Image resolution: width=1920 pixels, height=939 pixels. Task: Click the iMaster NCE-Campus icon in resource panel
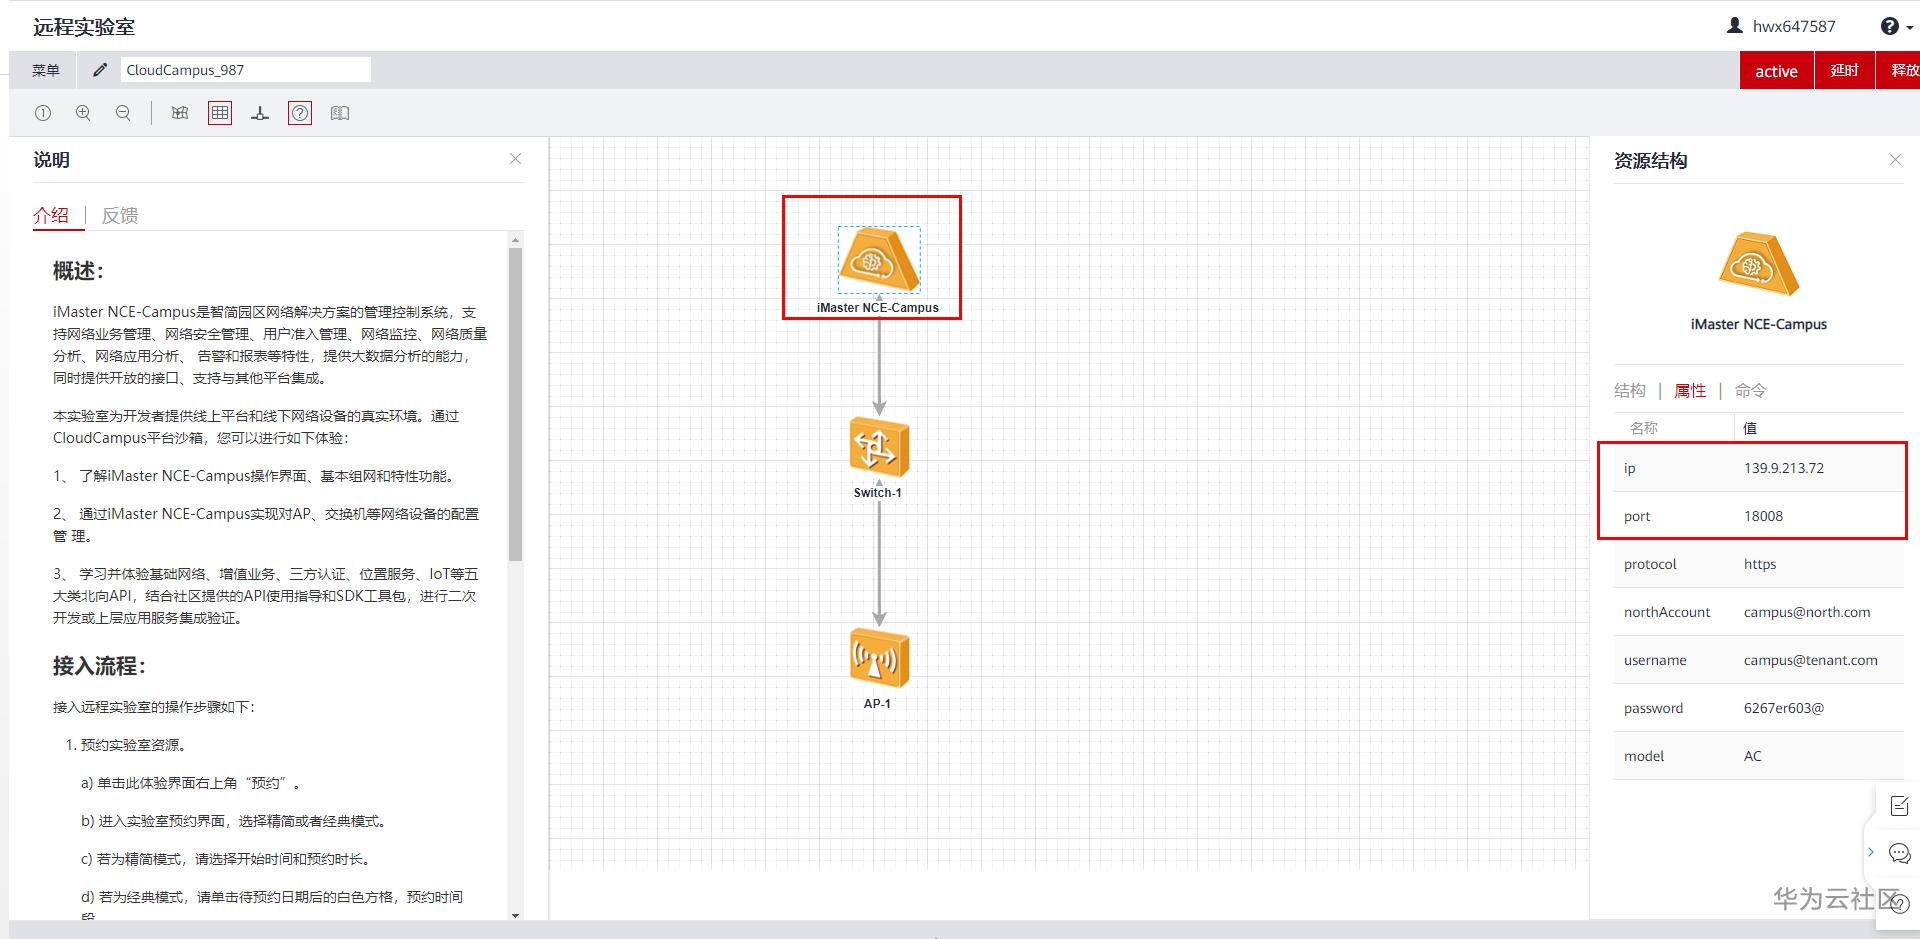(x=1759, y=264)
